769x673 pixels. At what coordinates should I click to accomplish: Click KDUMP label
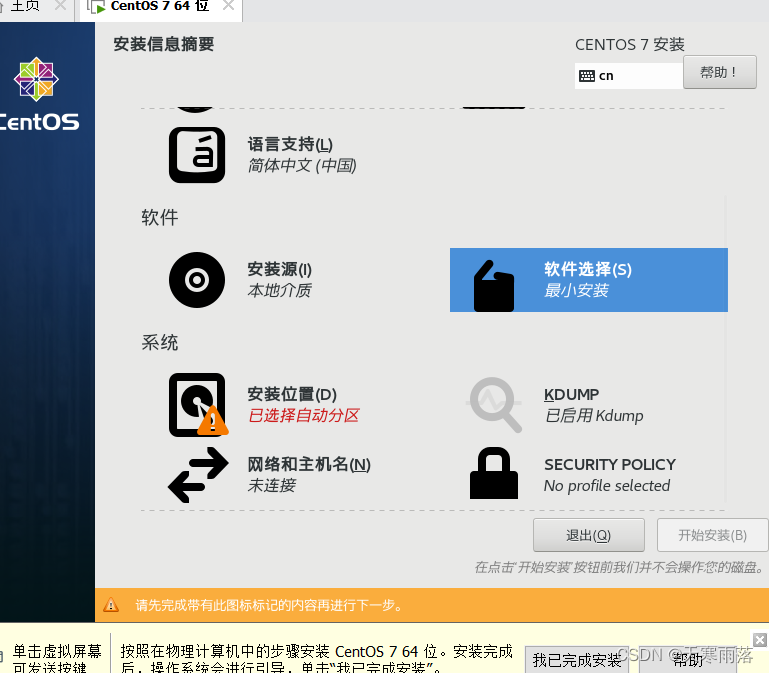(x=571, y=394)
